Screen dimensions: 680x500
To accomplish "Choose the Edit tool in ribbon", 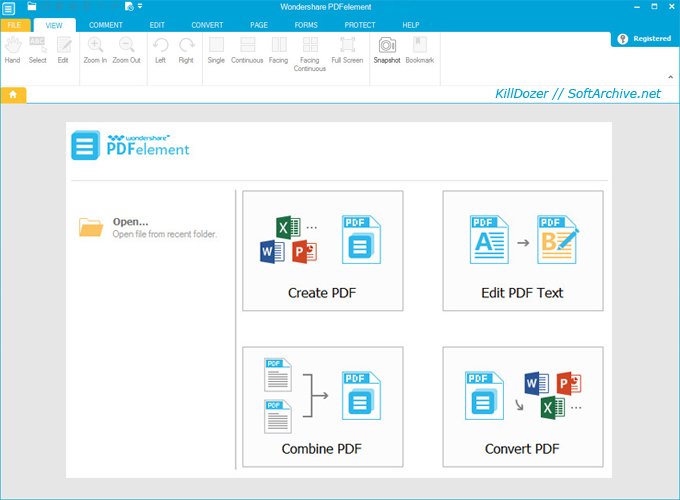I will point(63,50).
